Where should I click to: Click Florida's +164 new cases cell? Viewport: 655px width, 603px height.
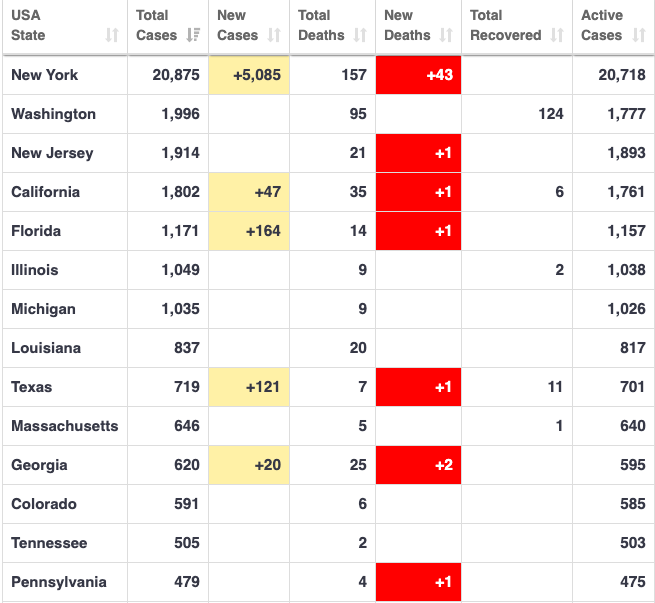click(x=249, y=231)
